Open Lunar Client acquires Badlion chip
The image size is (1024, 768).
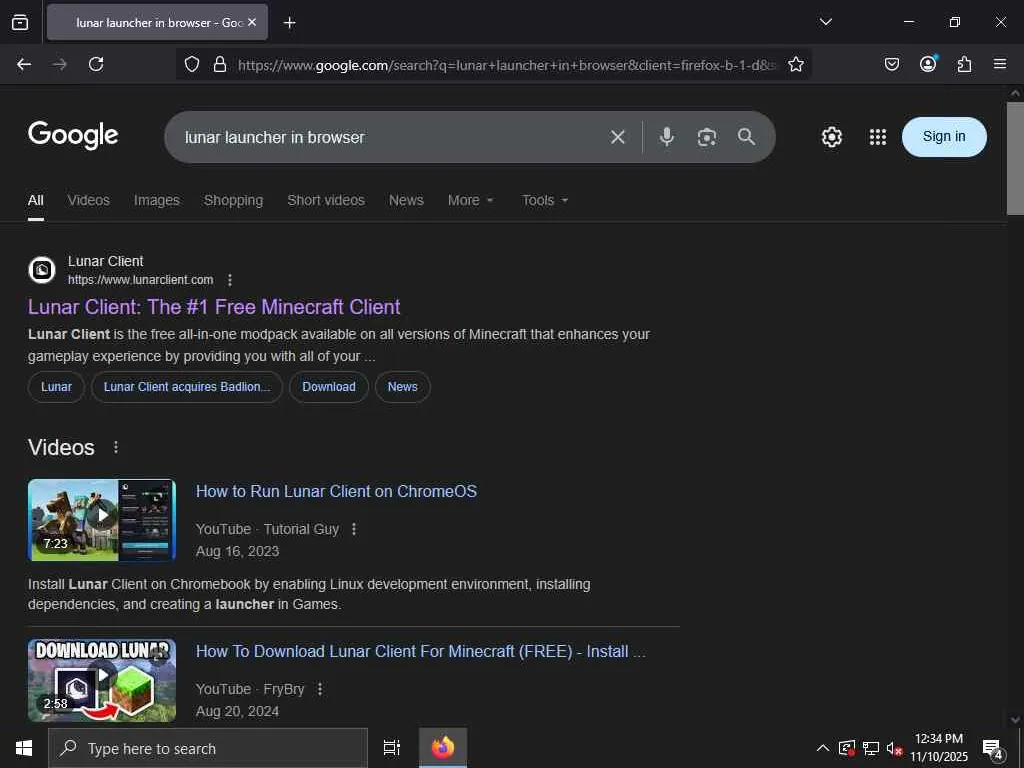point(187,387)
